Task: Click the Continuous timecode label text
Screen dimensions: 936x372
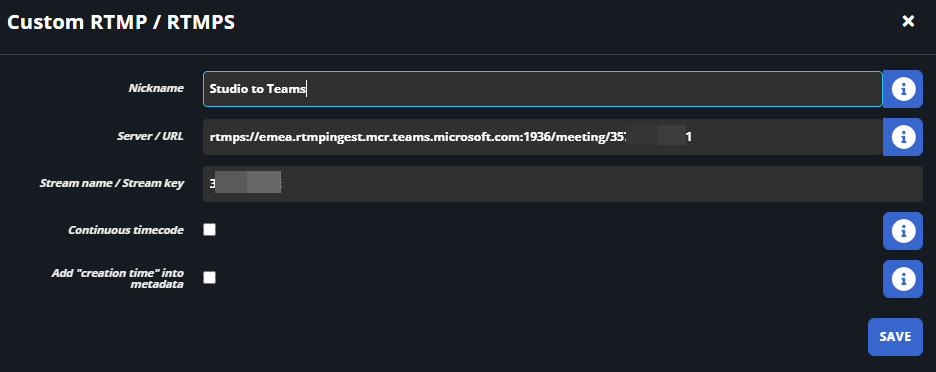Action: 125,230
